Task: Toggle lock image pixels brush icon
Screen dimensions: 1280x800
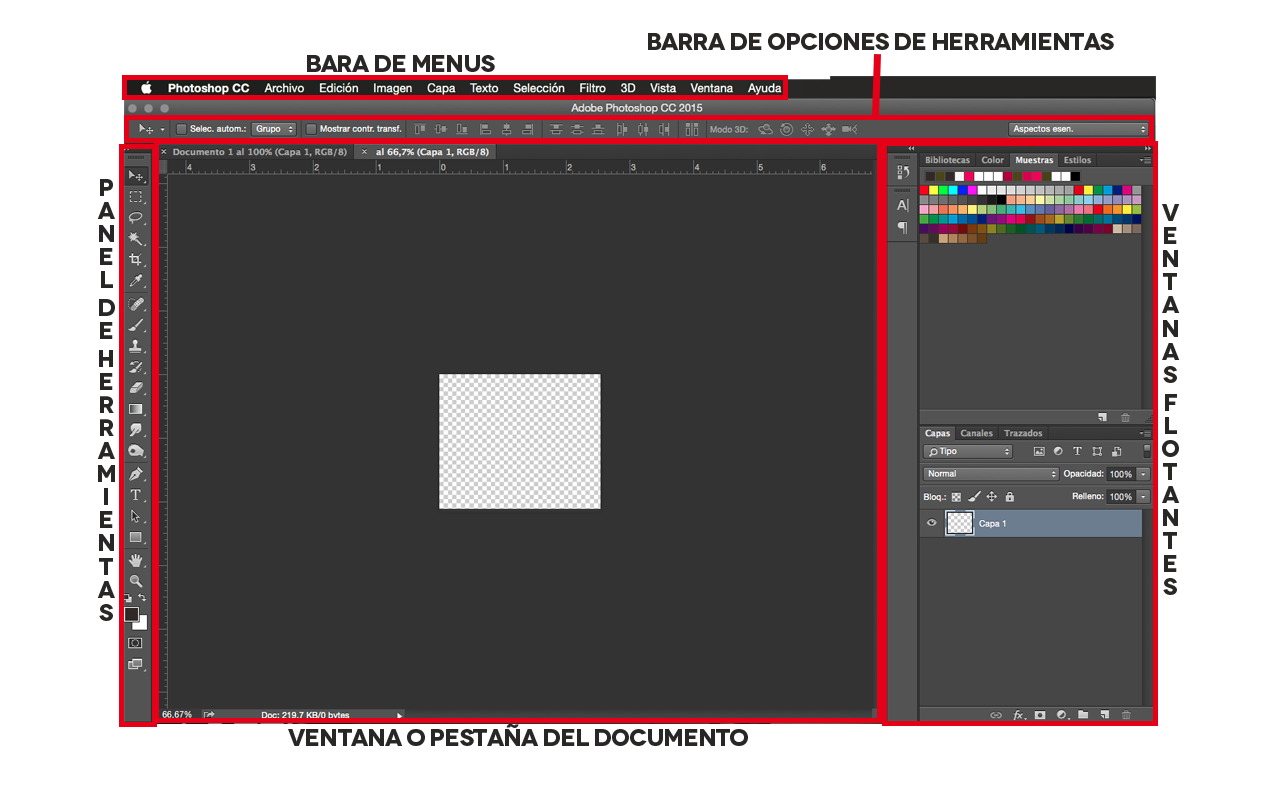Action: pyautogui.click(x=974, y=497)
